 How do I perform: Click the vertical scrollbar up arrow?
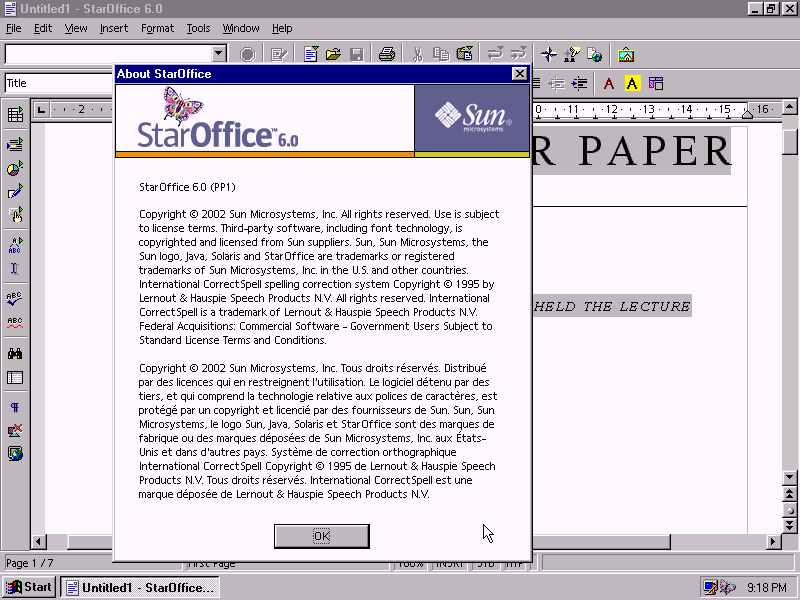pyautogui.click(x=789, y=108)
